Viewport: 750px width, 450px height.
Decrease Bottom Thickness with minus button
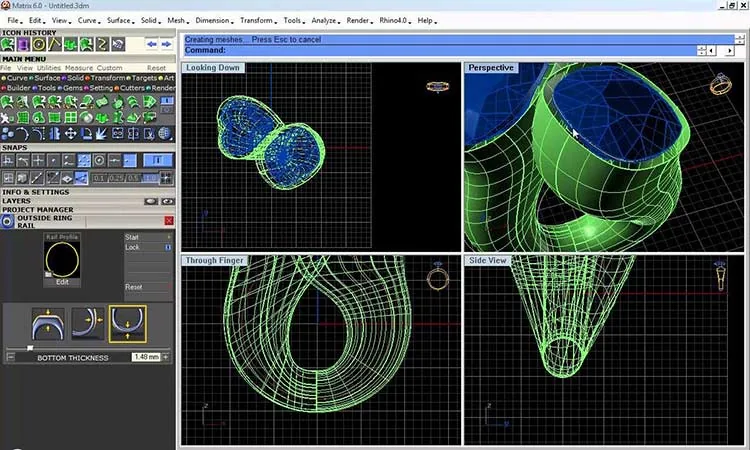[11, 357]
